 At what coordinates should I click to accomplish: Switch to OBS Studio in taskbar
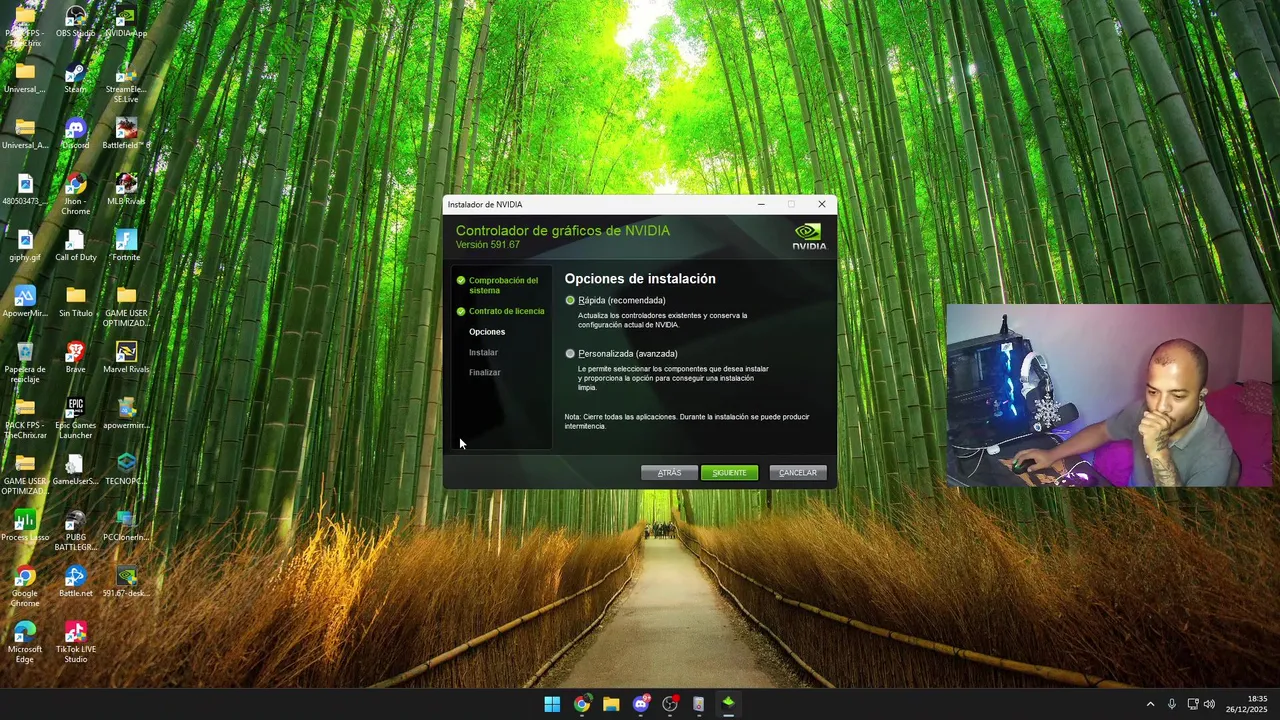[670, 704]
